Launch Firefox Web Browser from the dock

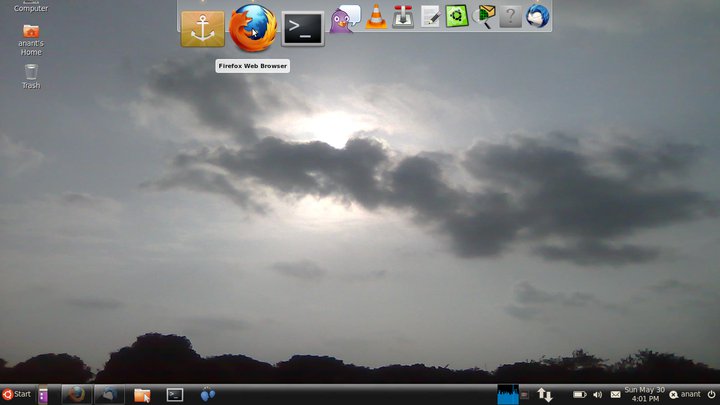point(252,27)
